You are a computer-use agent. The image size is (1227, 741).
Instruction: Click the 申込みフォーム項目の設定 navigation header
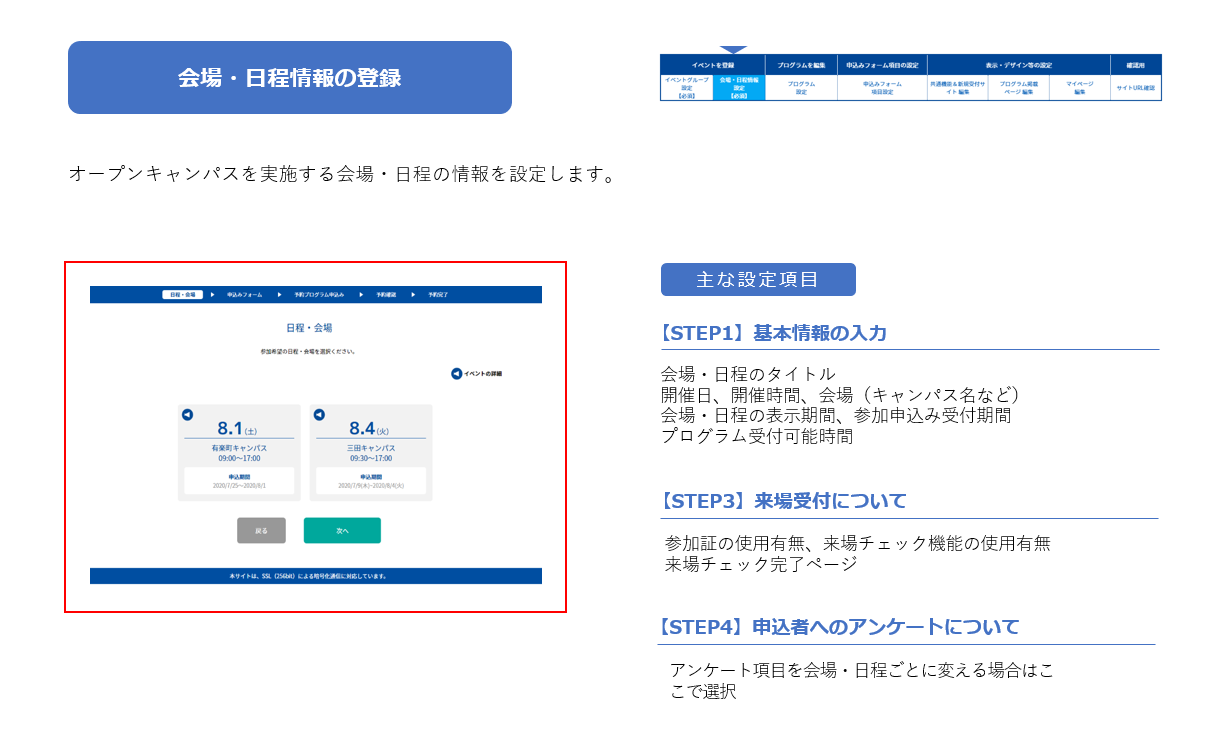pos(882,64)
